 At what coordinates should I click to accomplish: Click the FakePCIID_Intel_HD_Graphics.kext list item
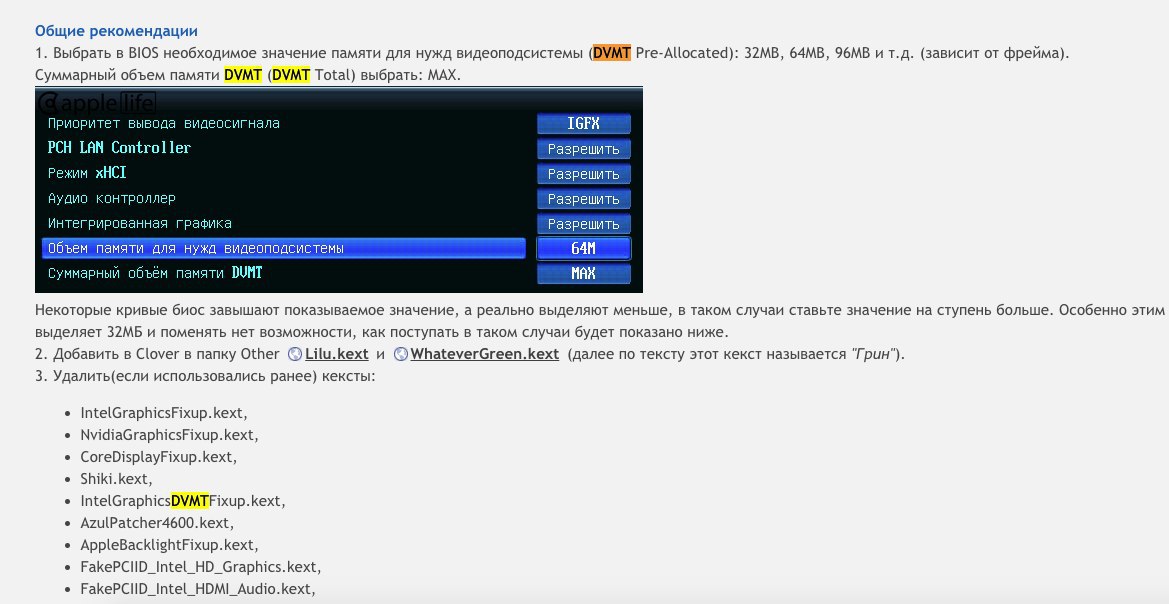tap(201, 567)
